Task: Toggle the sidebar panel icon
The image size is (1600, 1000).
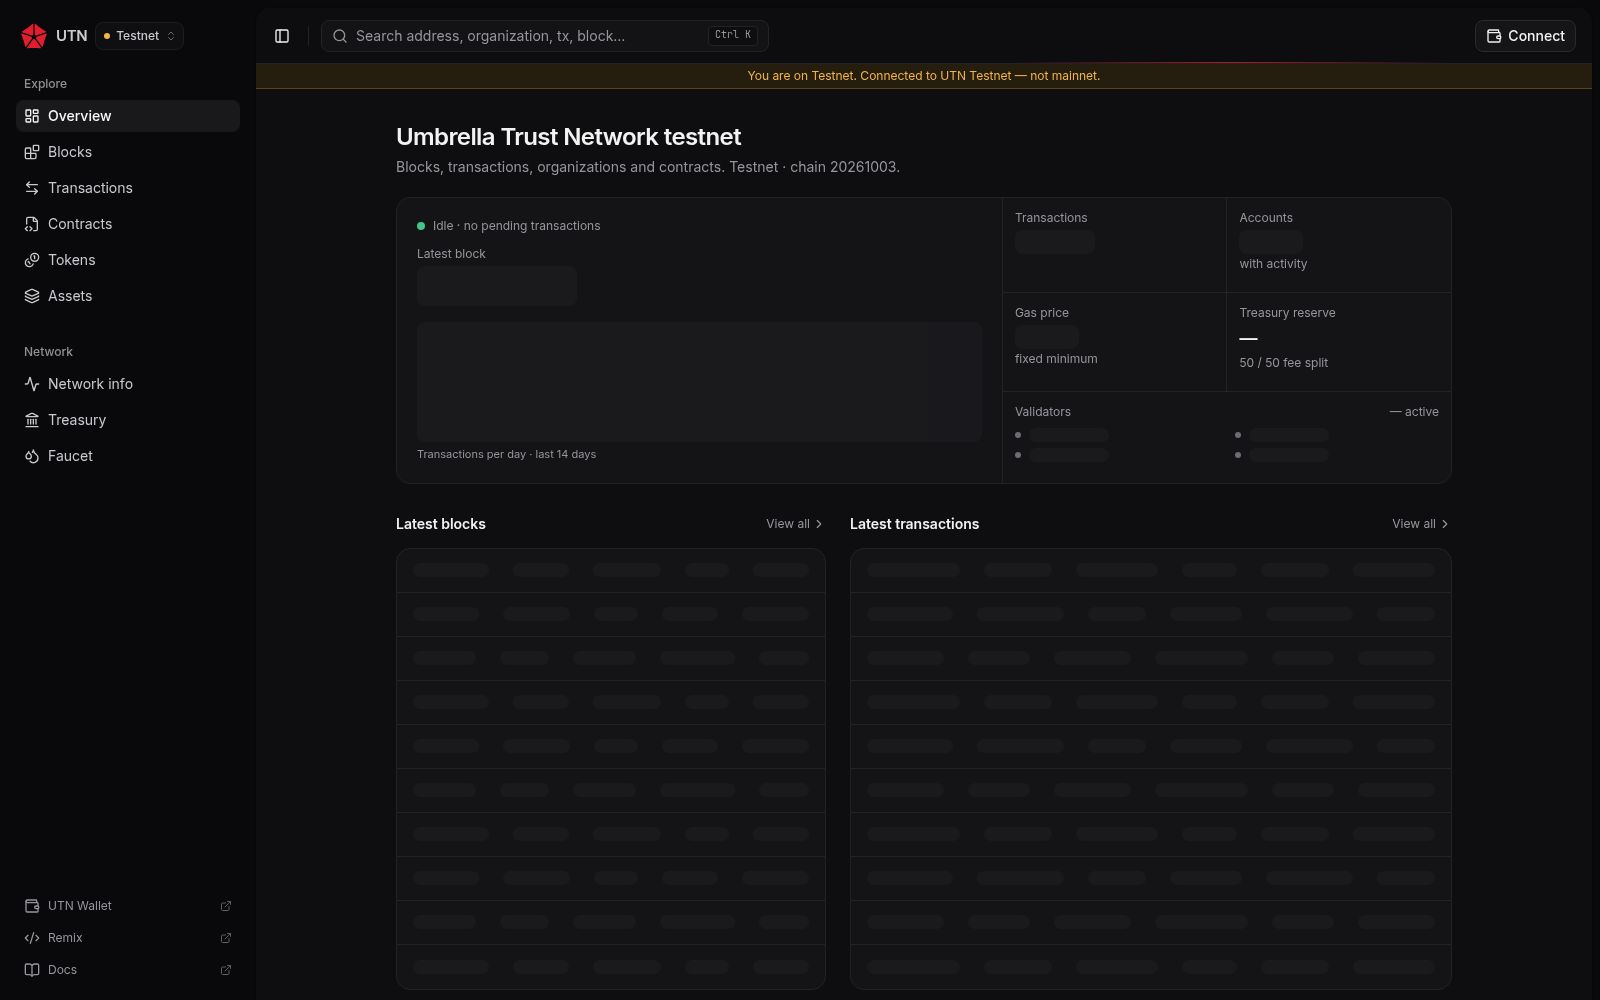Action: pos(282,36)
